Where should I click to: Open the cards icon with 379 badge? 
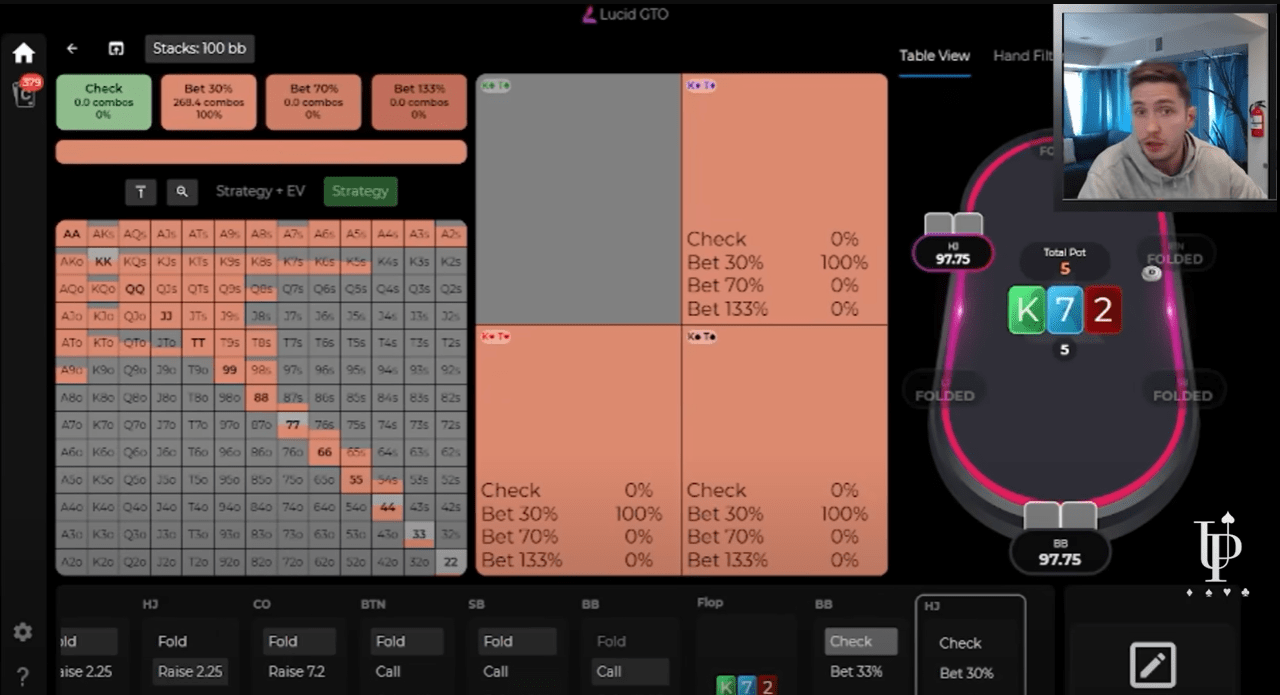(23, 95)
